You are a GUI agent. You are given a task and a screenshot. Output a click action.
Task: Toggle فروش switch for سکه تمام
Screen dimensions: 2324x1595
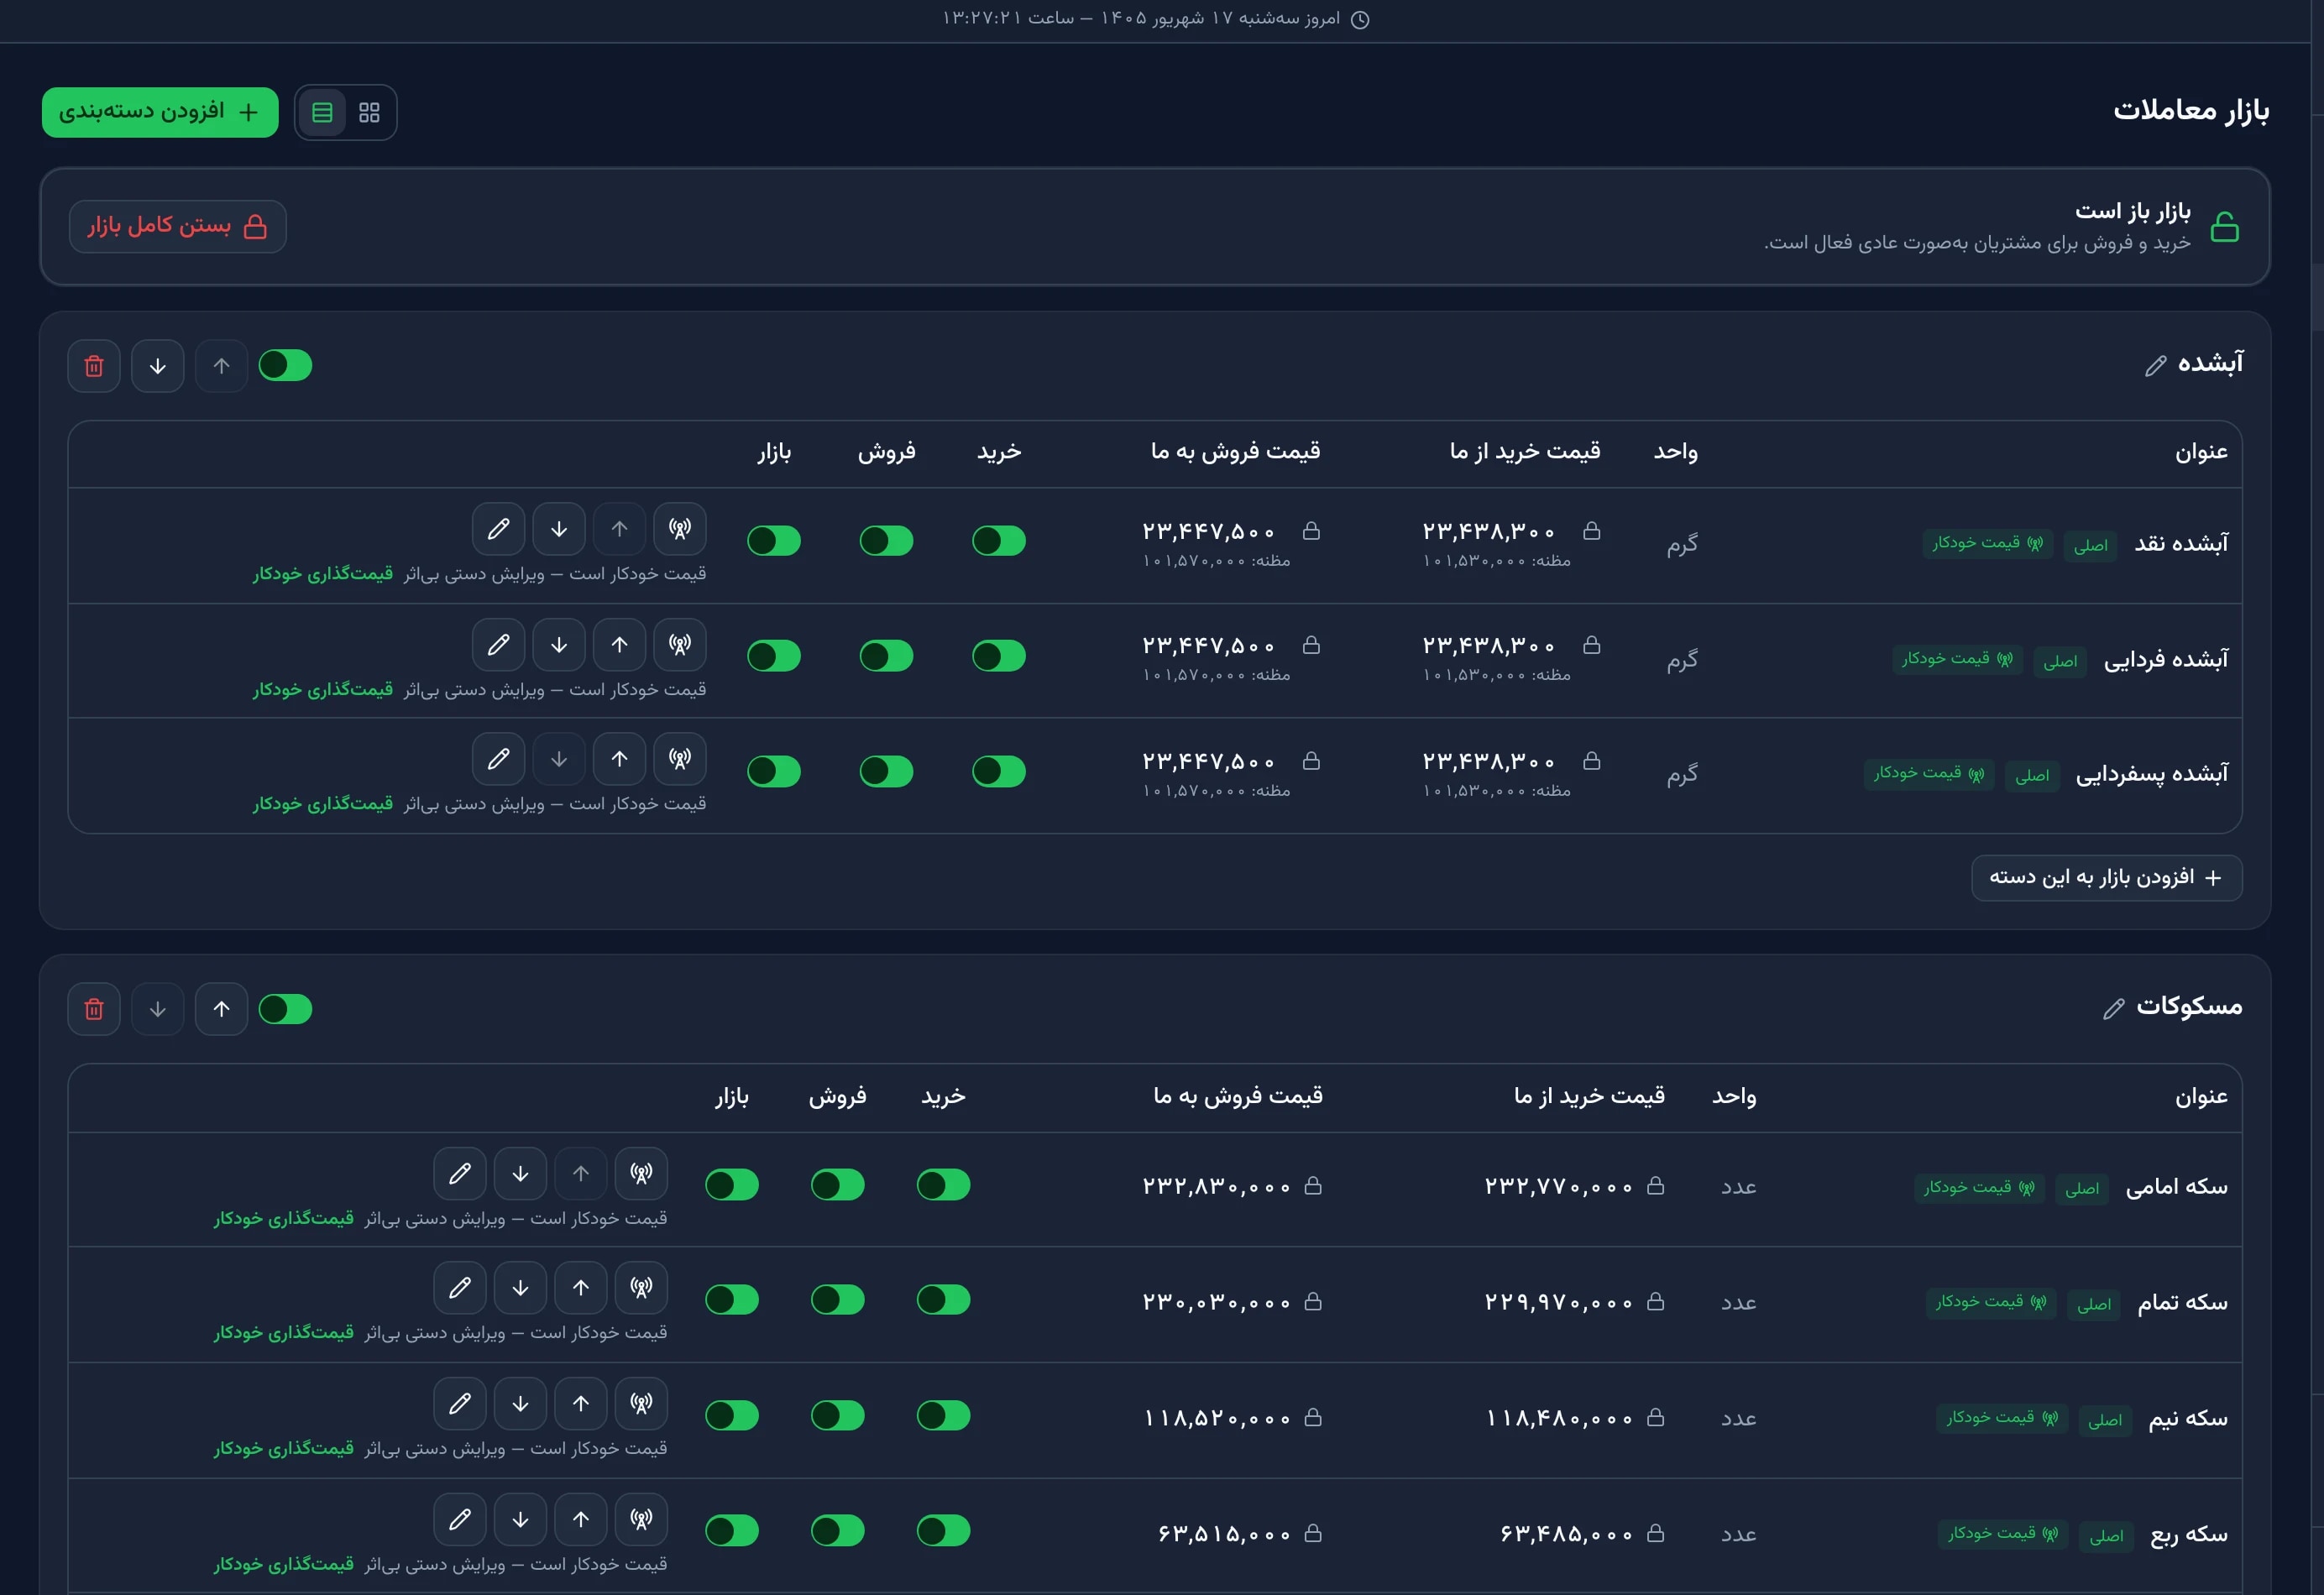[x=838, y=1300]
